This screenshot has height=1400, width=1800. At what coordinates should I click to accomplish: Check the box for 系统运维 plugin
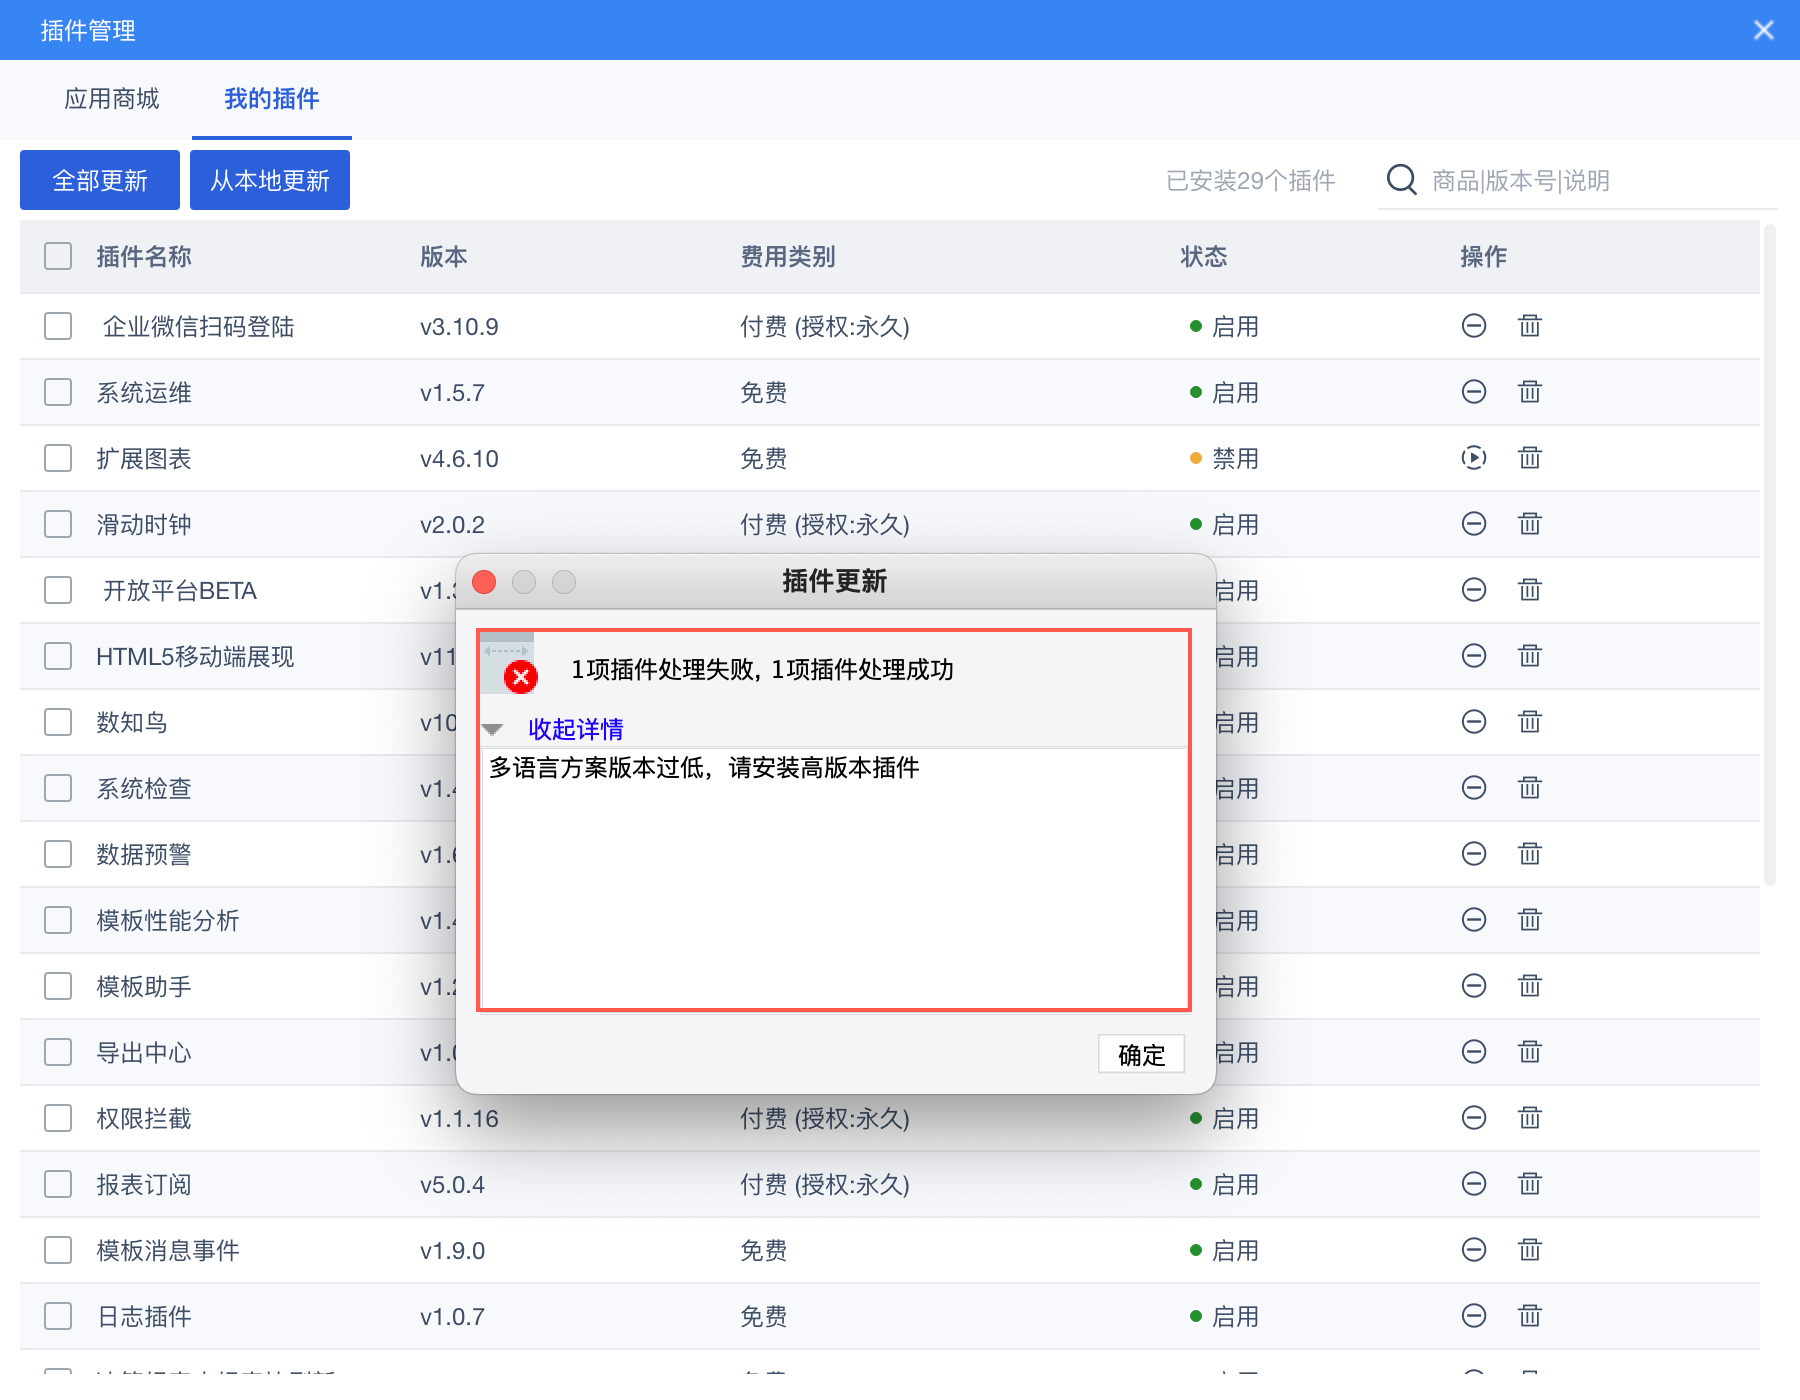(58, 392)
